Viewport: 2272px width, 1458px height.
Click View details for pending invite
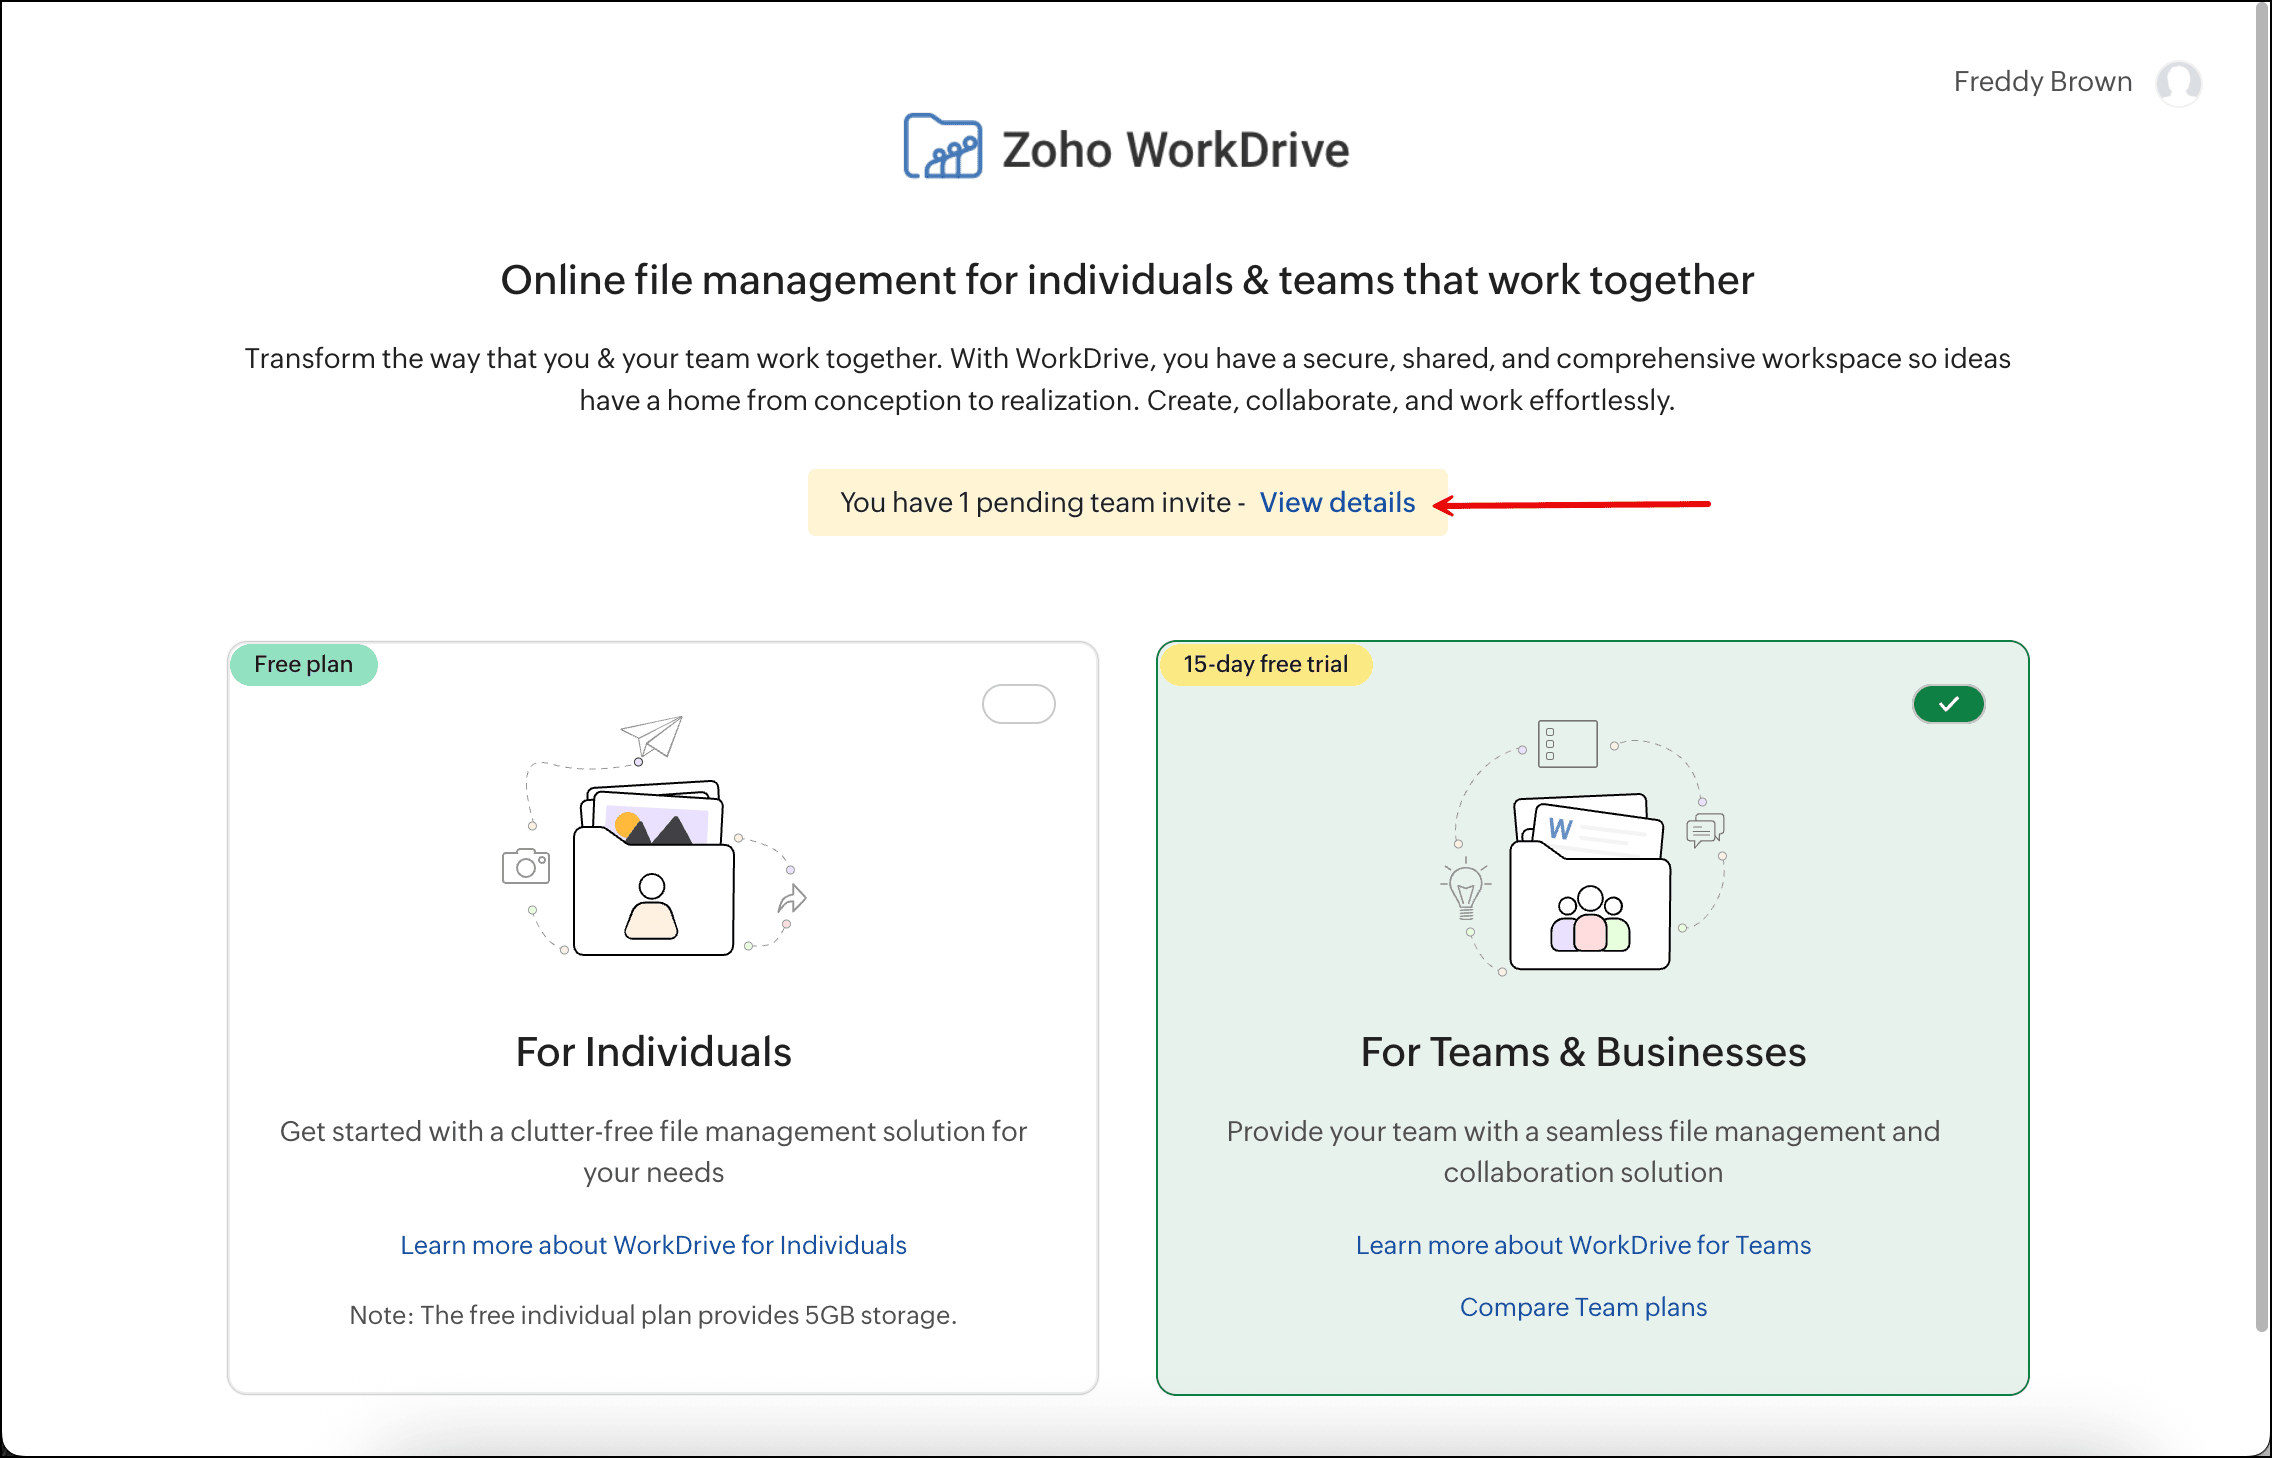[x=1337, y=503]
